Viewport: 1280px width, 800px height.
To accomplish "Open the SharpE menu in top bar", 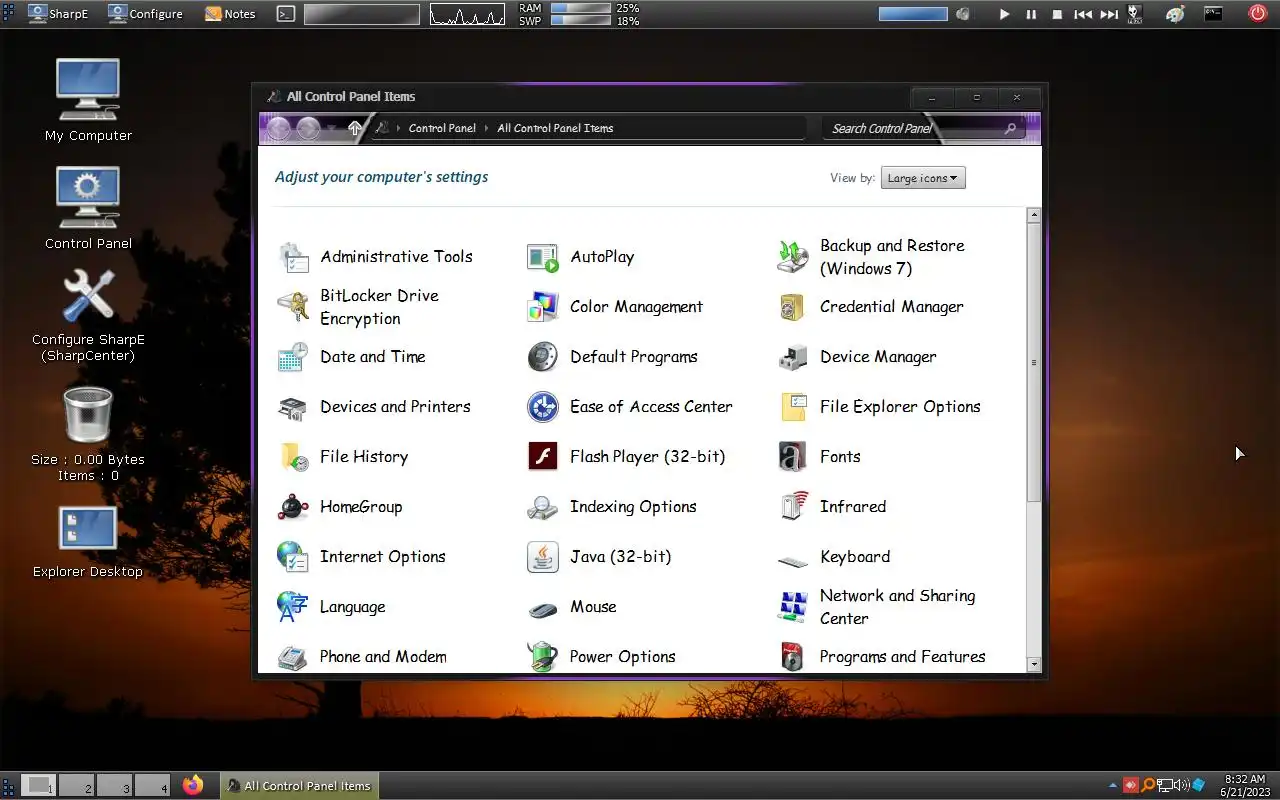I will (x=59, y=14).
